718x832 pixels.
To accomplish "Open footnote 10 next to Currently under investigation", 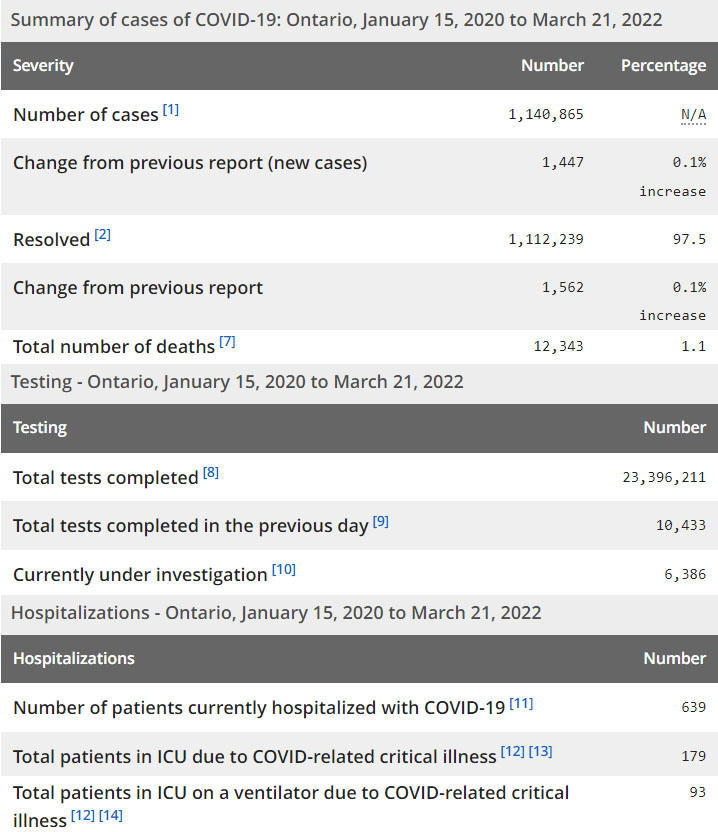I will tap(284, 570).
